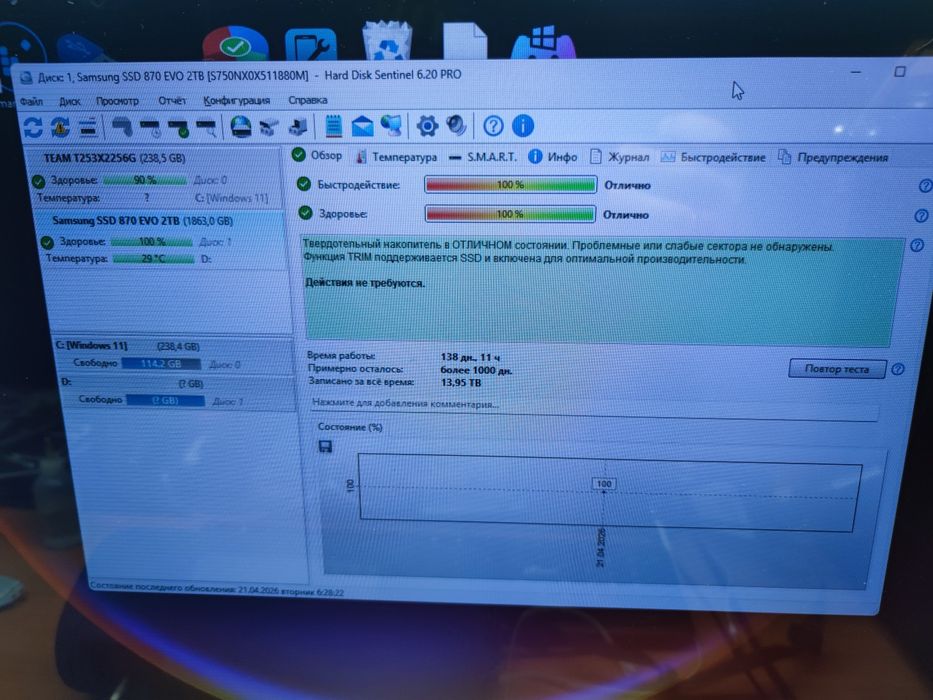Switch to the Обзор tab
This screenshot has width=933, height=700.
317,155
